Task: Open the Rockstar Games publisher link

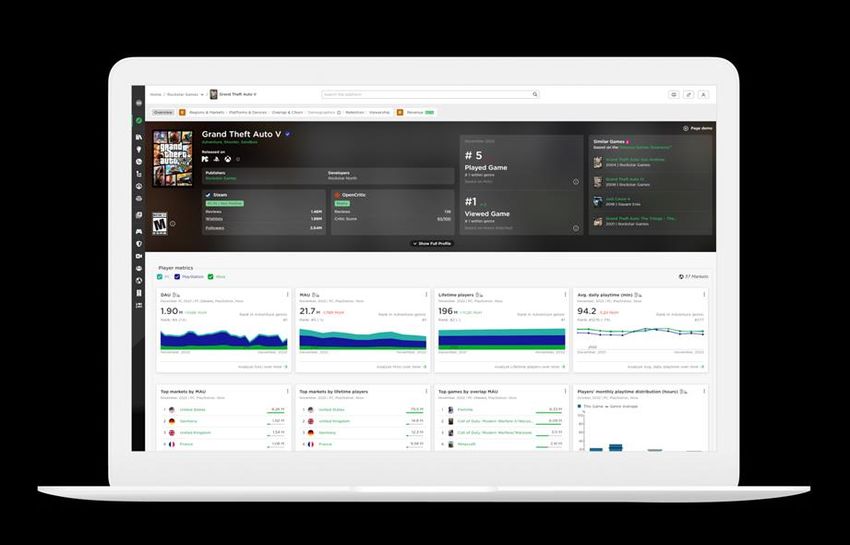Action: pyautogui.click(x=221, y=178)
